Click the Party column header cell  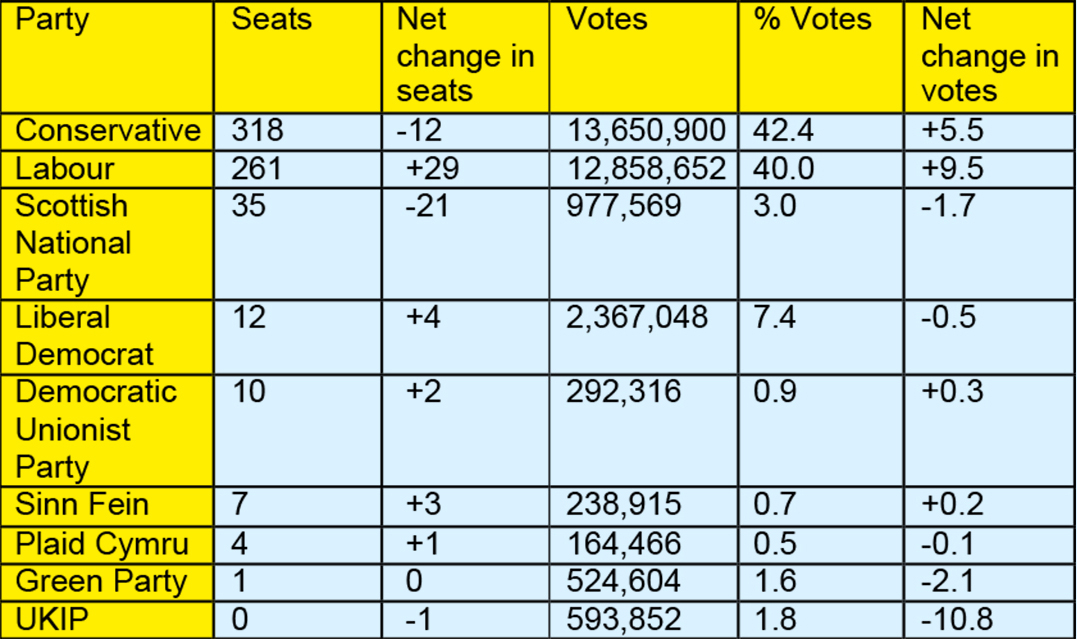(107, 57)
